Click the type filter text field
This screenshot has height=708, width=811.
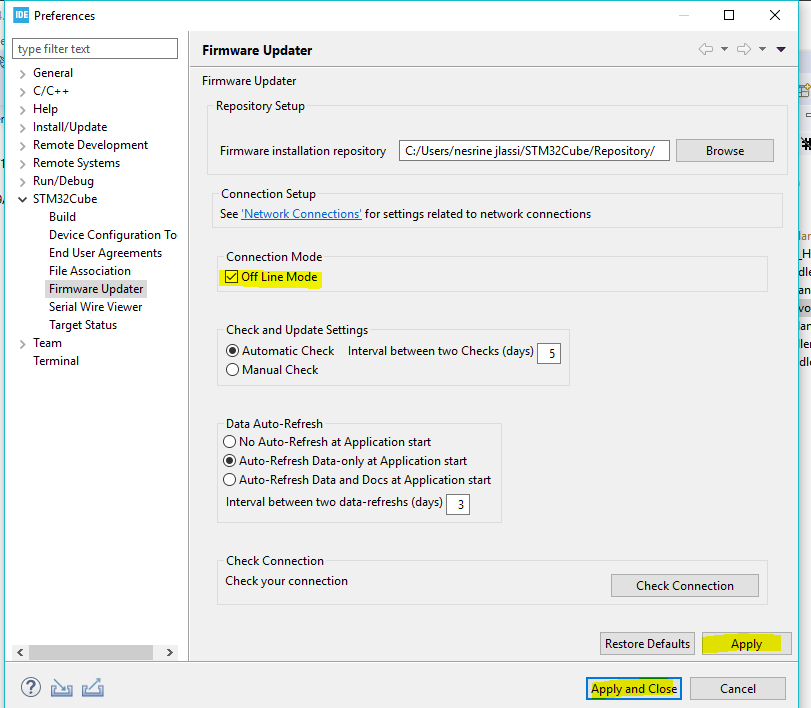pos(95,49)
